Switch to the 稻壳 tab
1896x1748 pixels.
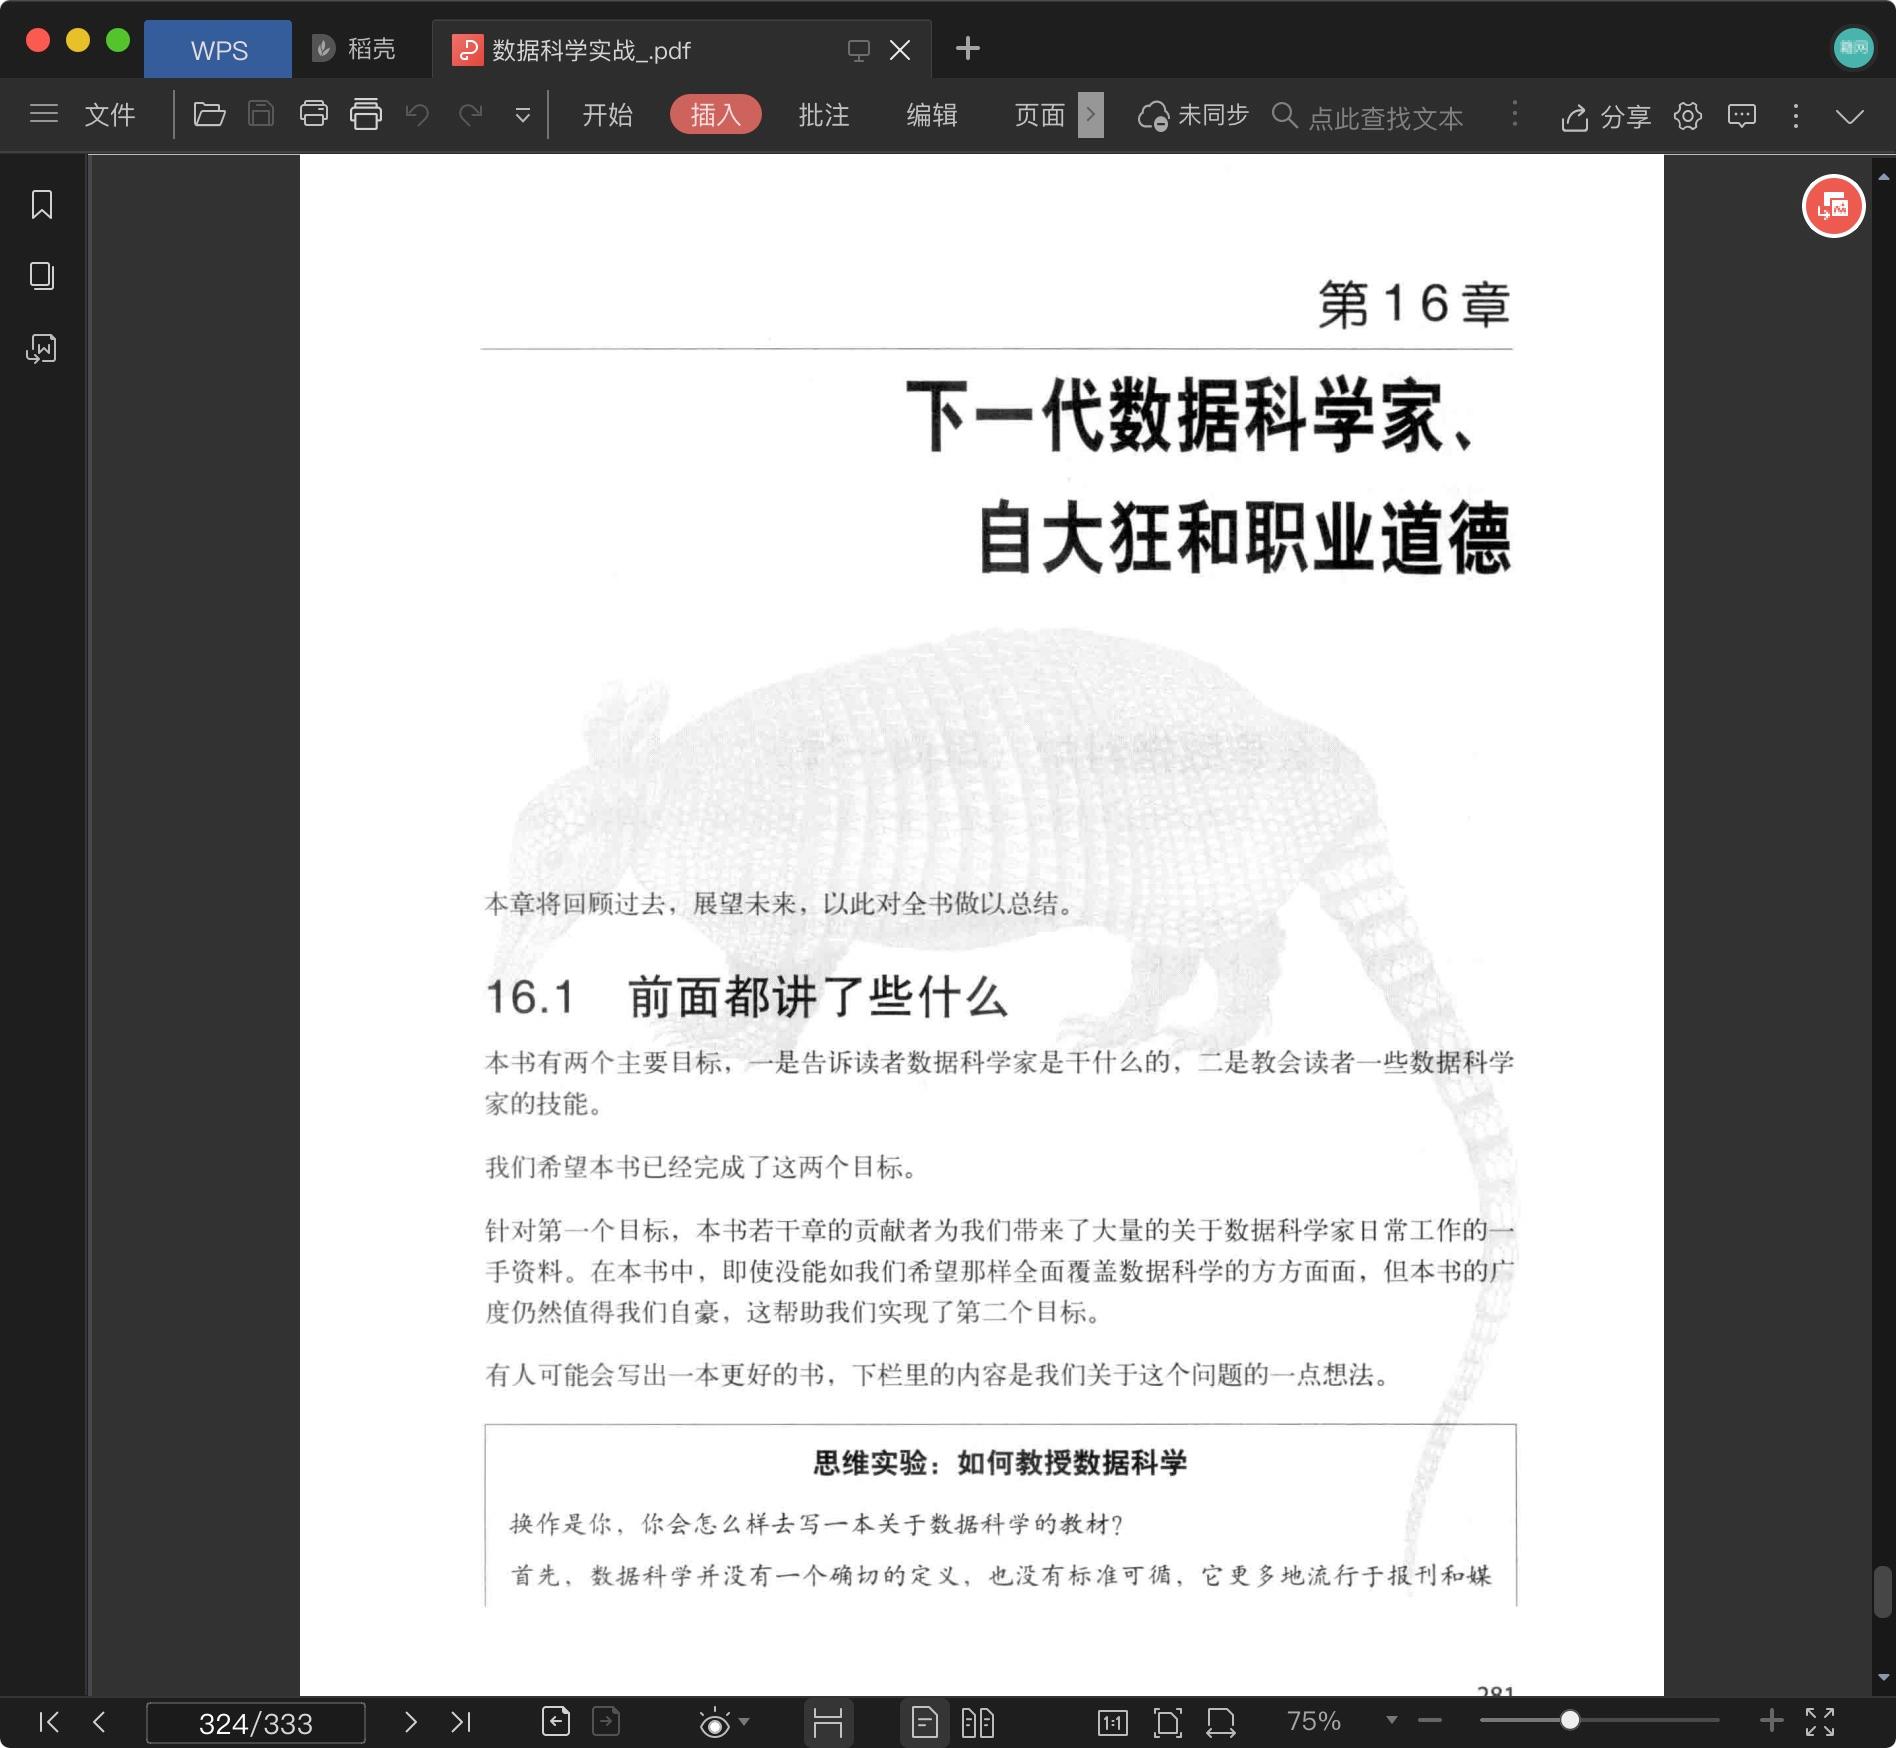point(354,49)
